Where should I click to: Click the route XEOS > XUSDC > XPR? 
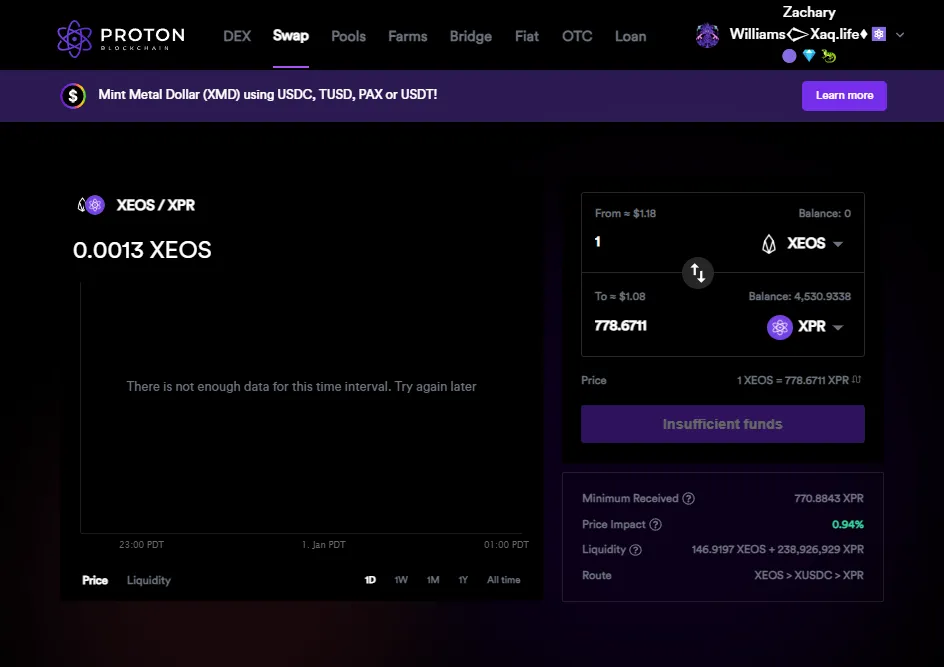(x=809, y=575)
